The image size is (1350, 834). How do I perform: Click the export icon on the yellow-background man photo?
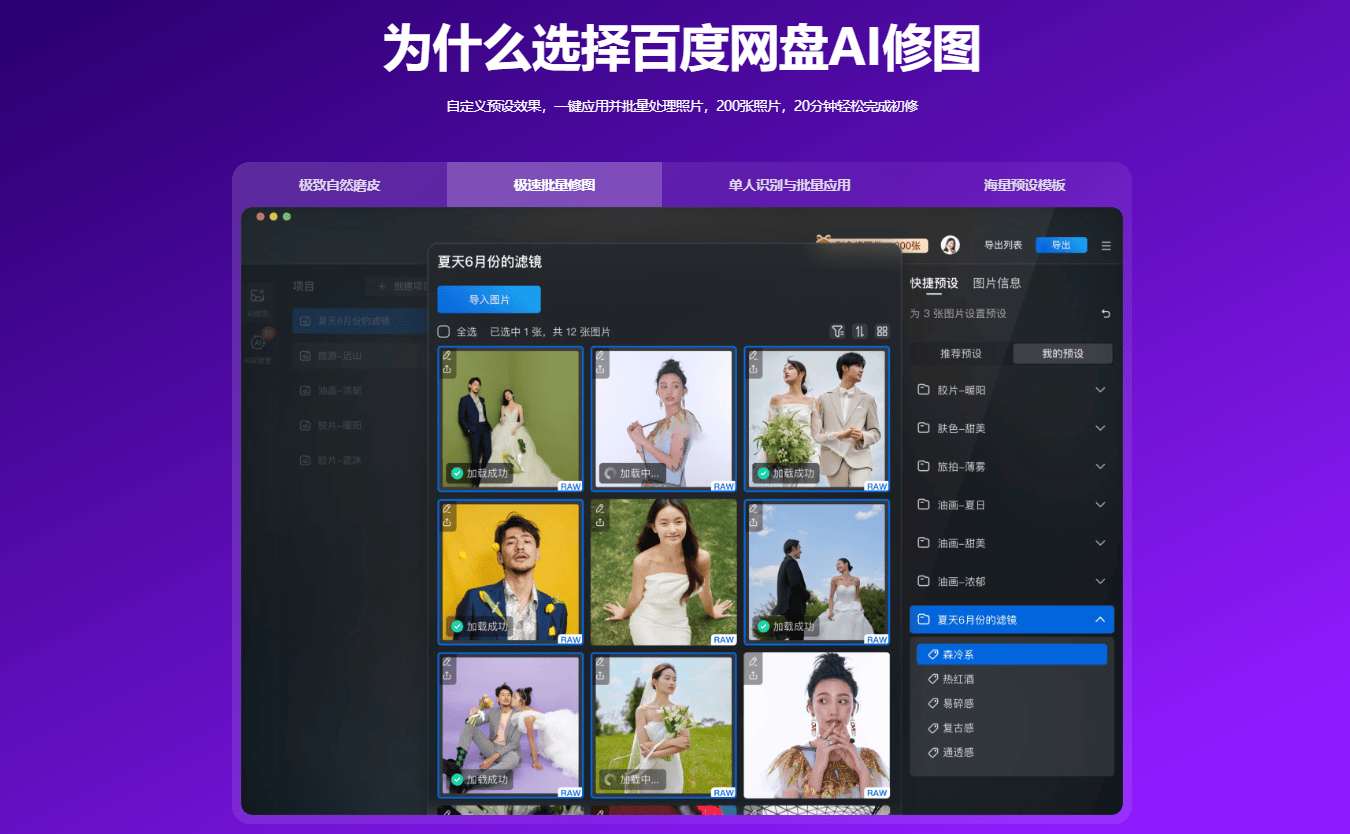tap(447, 522)
